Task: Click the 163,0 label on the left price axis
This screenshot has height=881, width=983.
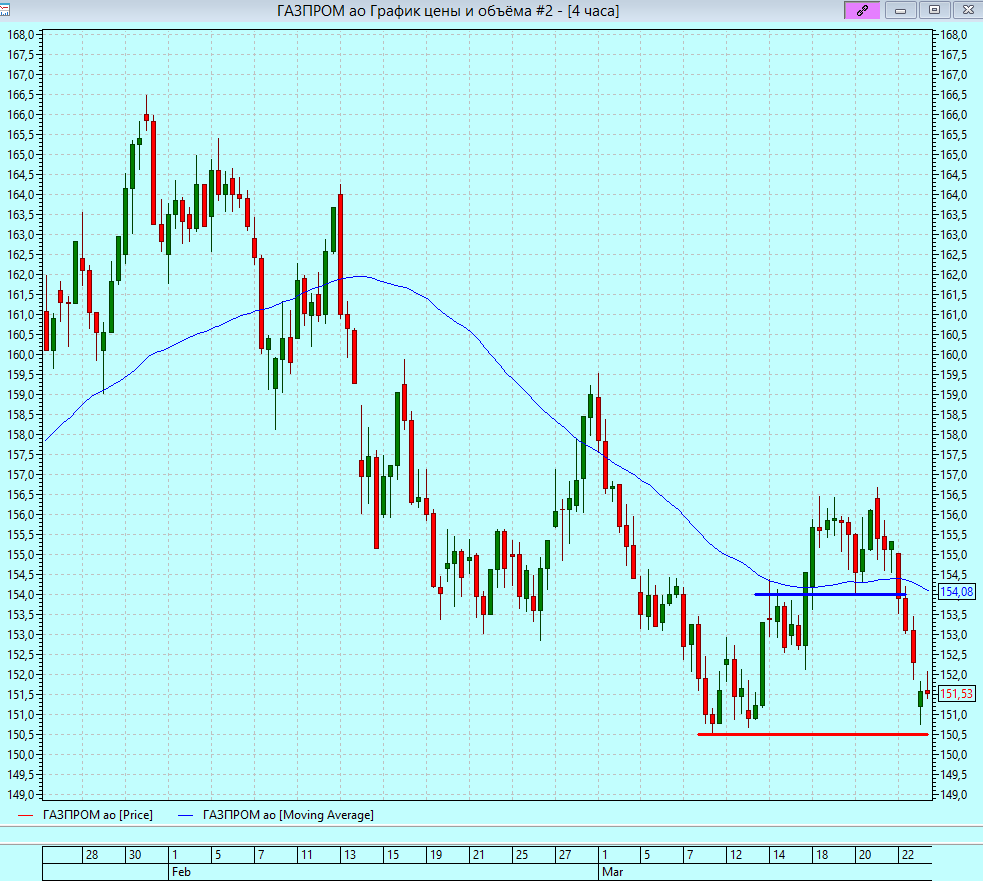Action: click(x=21, y=235)
